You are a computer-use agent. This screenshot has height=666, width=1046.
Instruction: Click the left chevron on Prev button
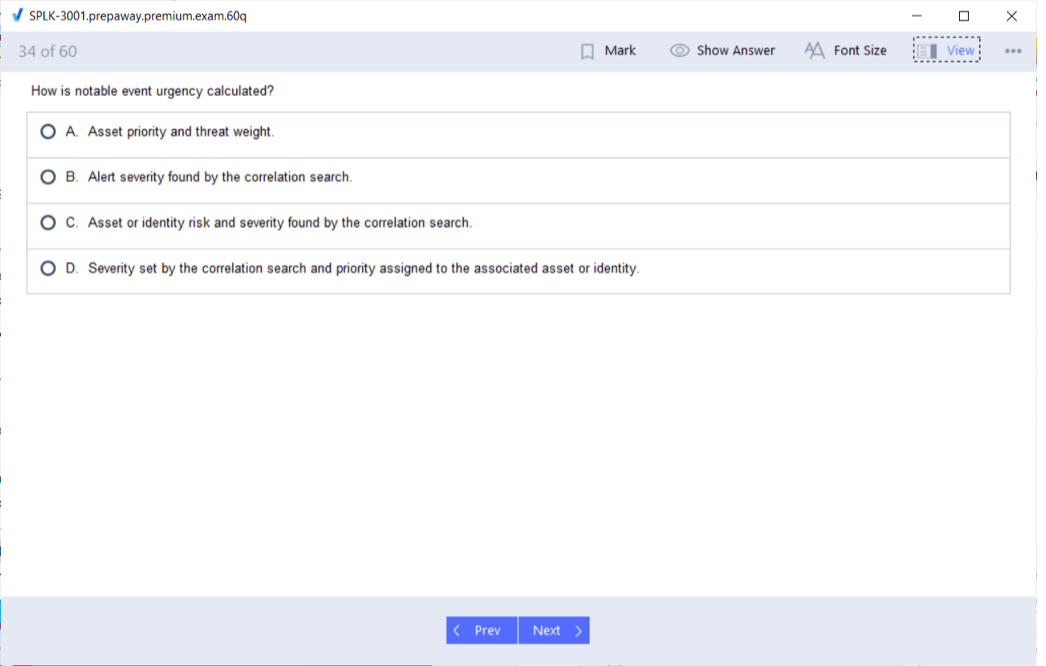point(457,631)
